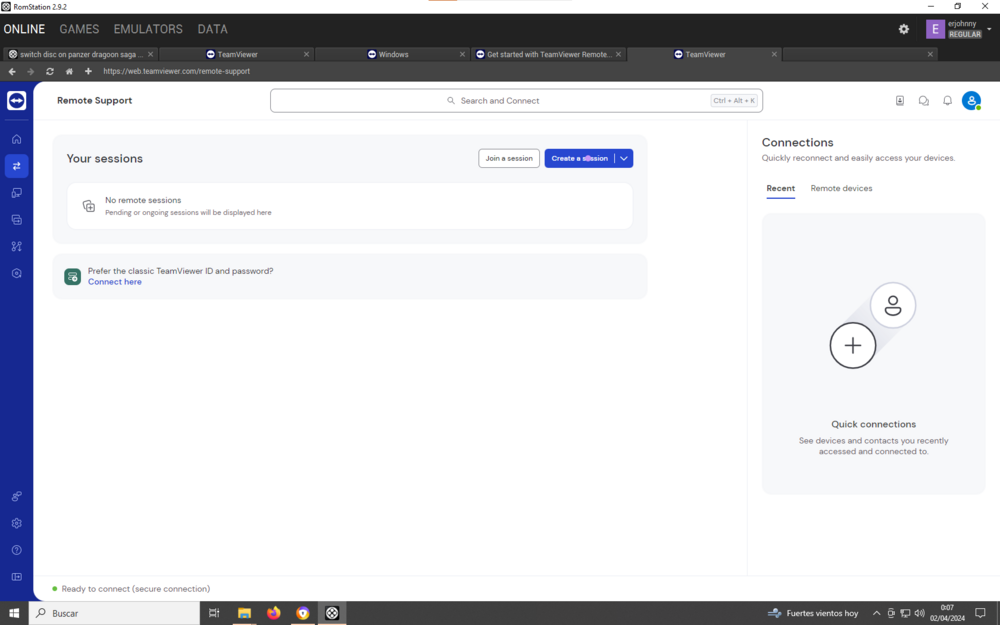Click the user profile avatar icon
The width and height of the screenshot is (1000, 625).
point(971,101)
